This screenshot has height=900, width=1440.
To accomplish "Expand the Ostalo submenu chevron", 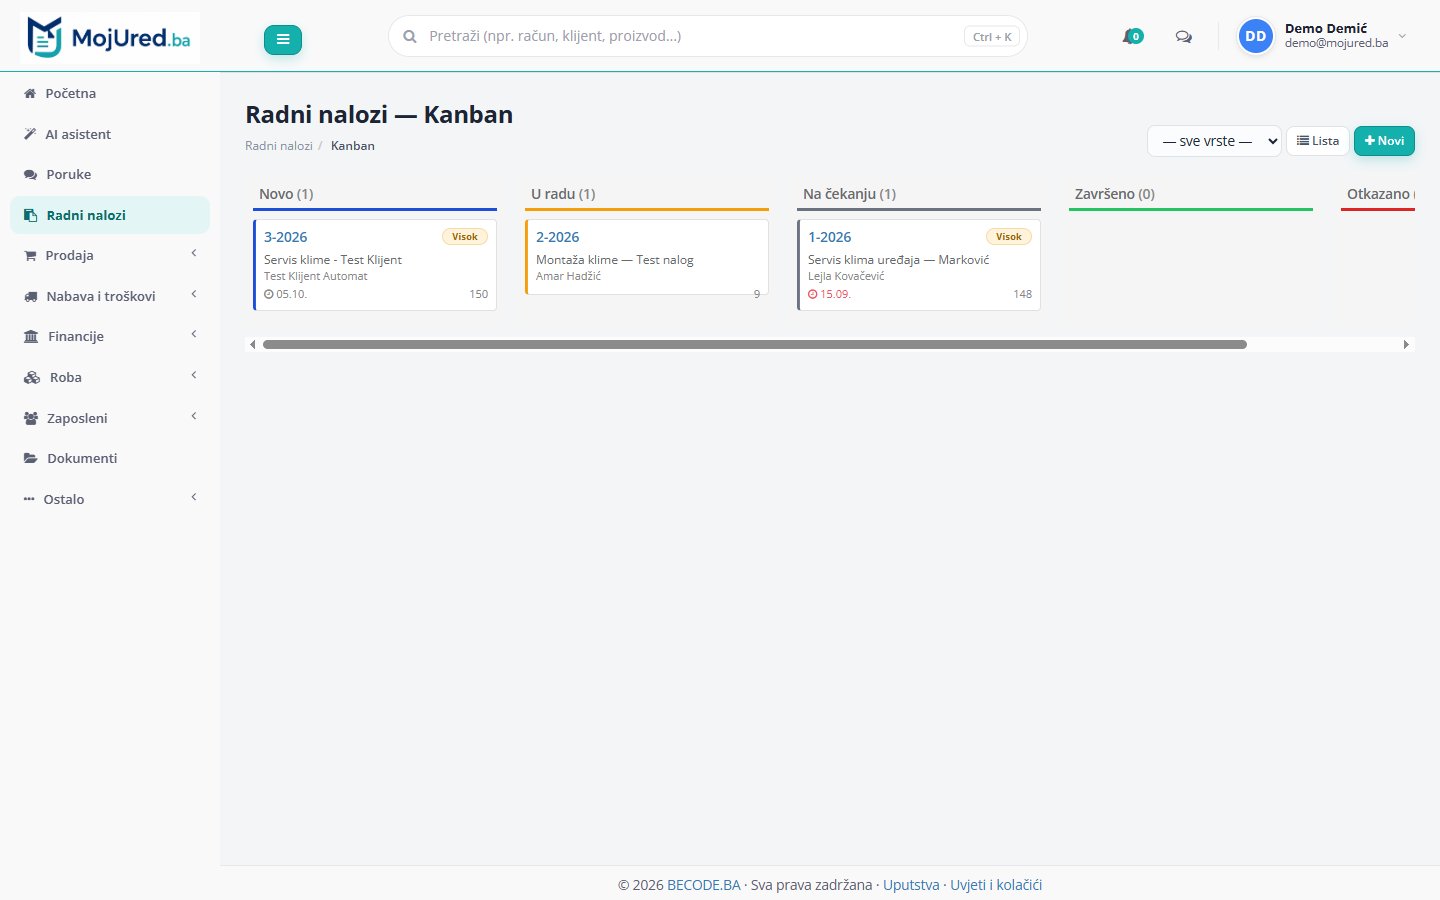I will pos(194,498).
